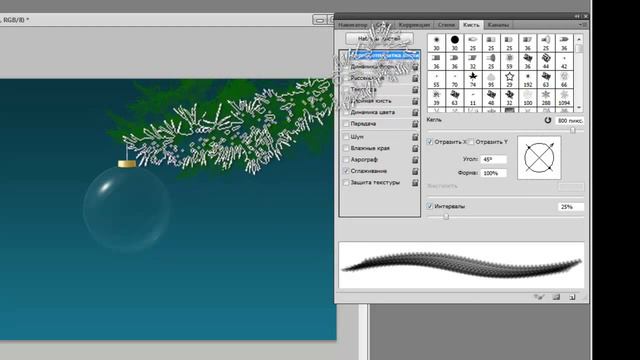The image size is (640, 360).
Task: Enable the Передача checkbox
Action: pos(346,124)
